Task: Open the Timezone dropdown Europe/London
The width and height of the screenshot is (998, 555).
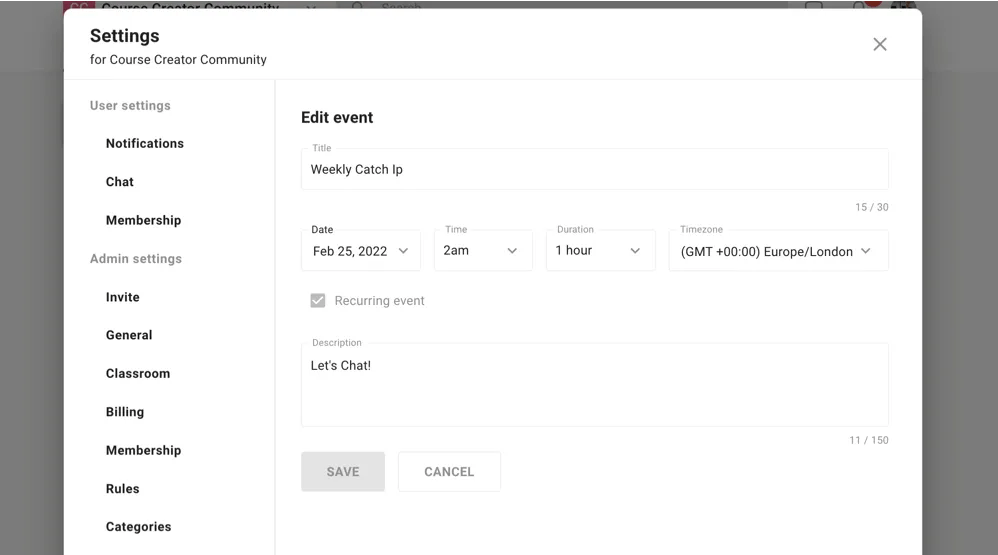Action: click(x=778, y=251)
